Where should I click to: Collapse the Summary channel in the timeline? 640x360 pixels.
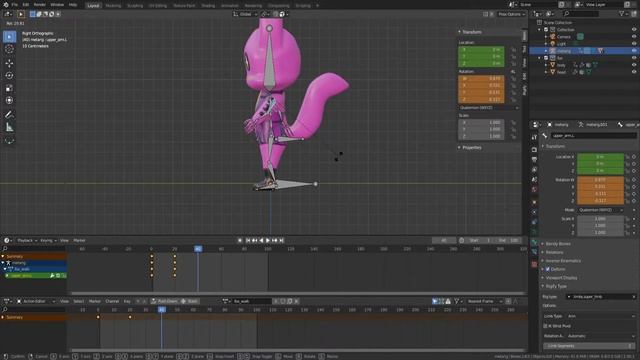[x=3, y=257]
